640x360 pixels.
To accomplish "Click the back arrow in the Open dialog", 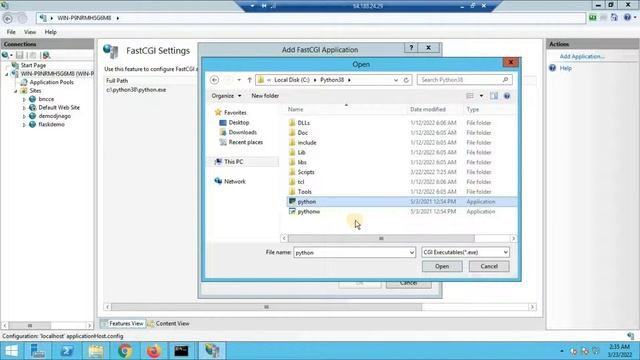I will [x=214, y=80].
